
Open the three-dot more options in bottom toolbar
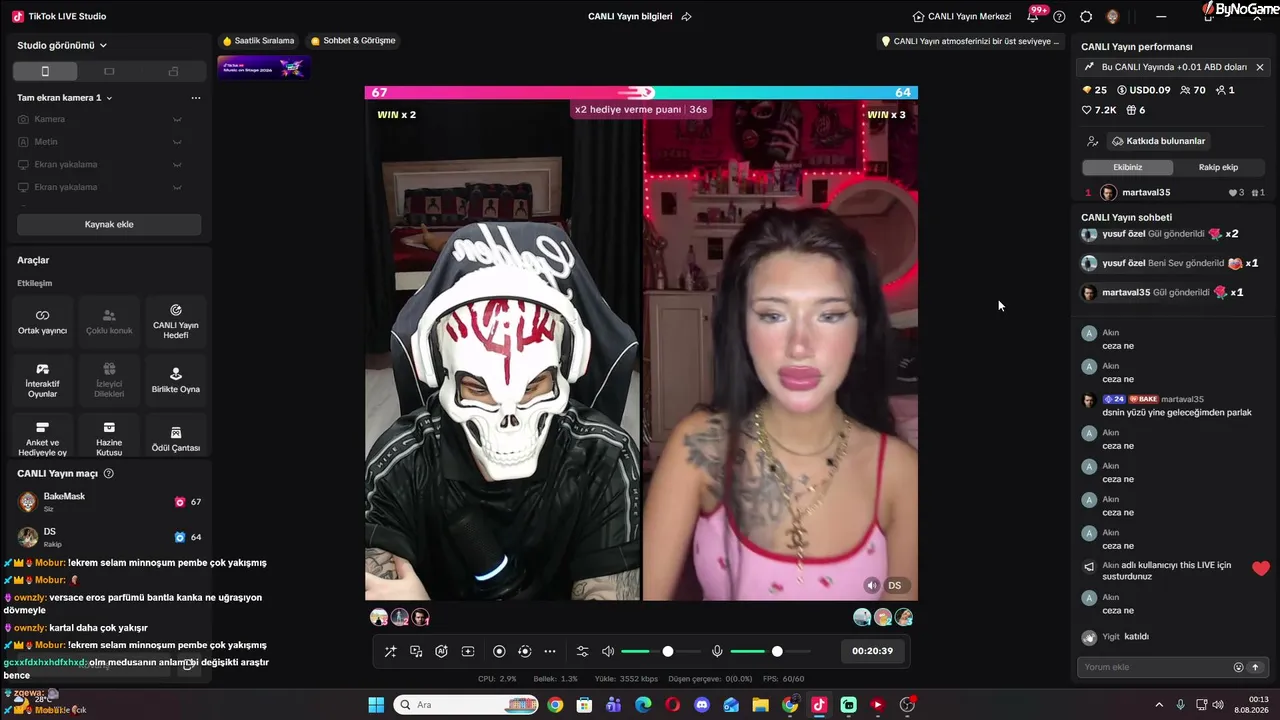click(x=549, y=651)
